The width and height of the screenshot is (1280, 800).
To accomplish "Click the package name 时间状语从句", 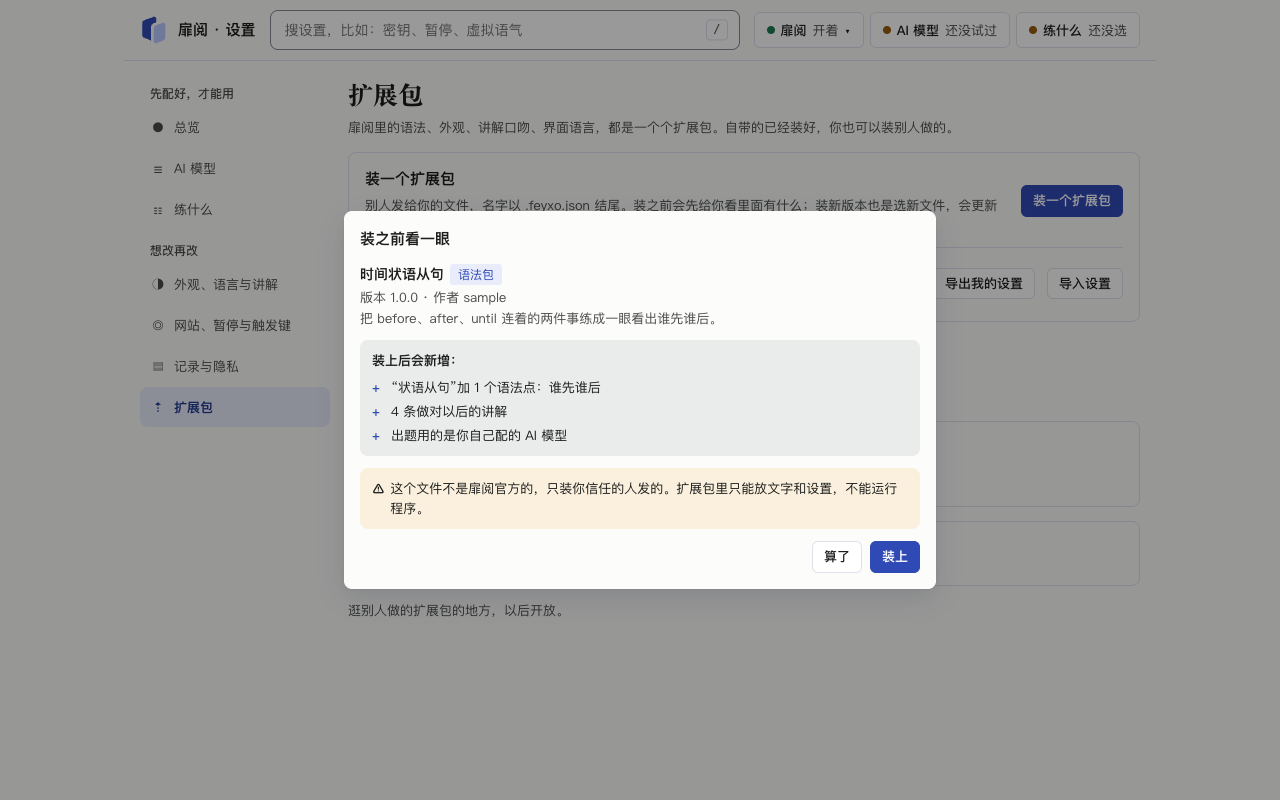I will [x=402, y=275].
